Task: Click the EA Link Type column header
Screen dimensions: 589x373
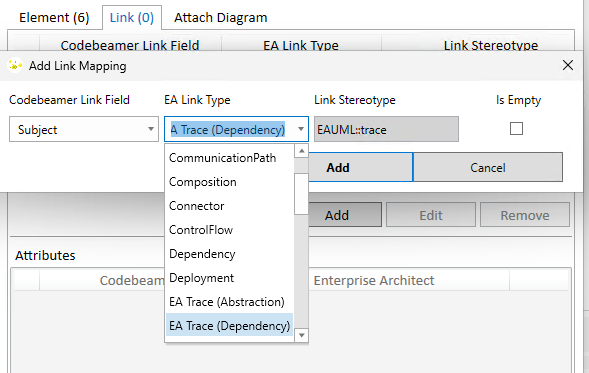Action: (x=301, y=45)
